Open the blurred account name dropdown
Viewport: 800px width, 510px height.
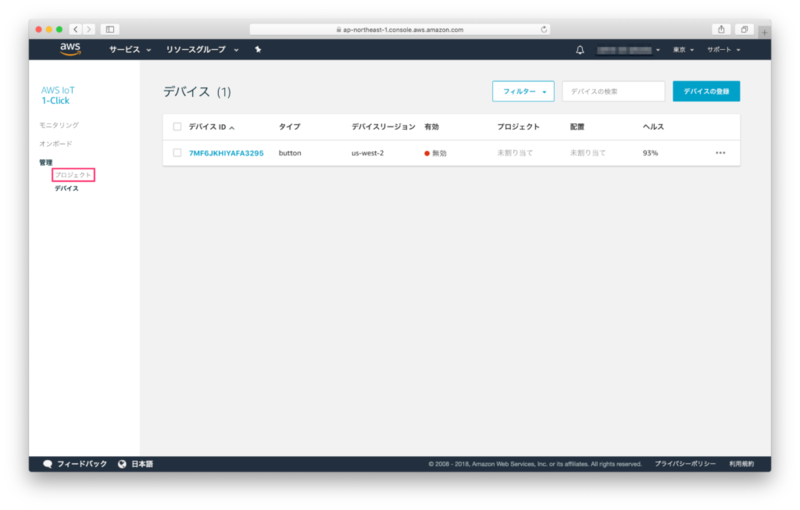pyautogui.click(x=629, y=50)
